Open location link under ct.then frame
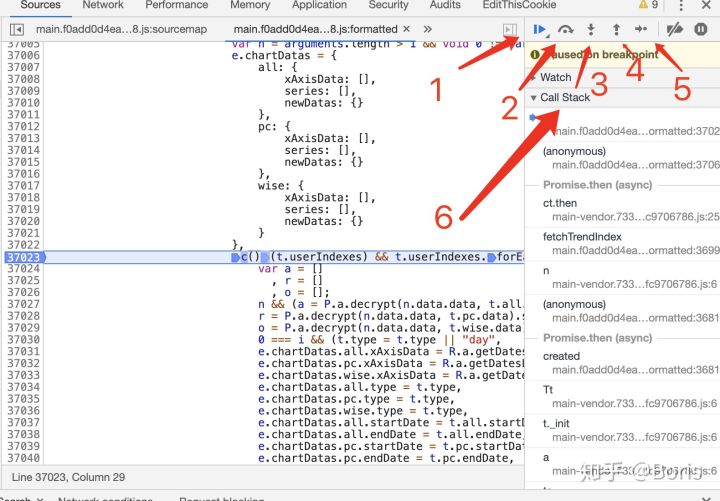This screenshot has height=501, width=720. 636,216
